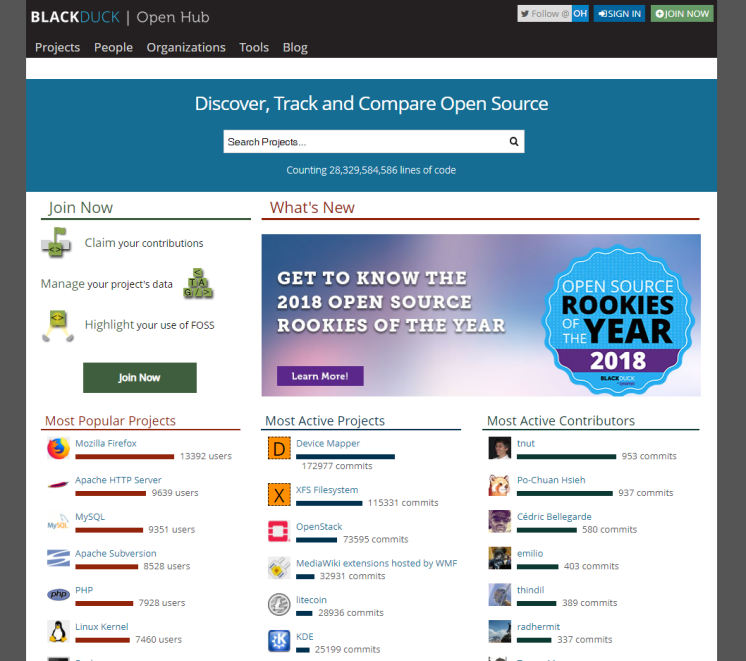746x661 pixels.
Task: Click the Linux Kernel penguin icon
Action: click(x=58, y=631)
